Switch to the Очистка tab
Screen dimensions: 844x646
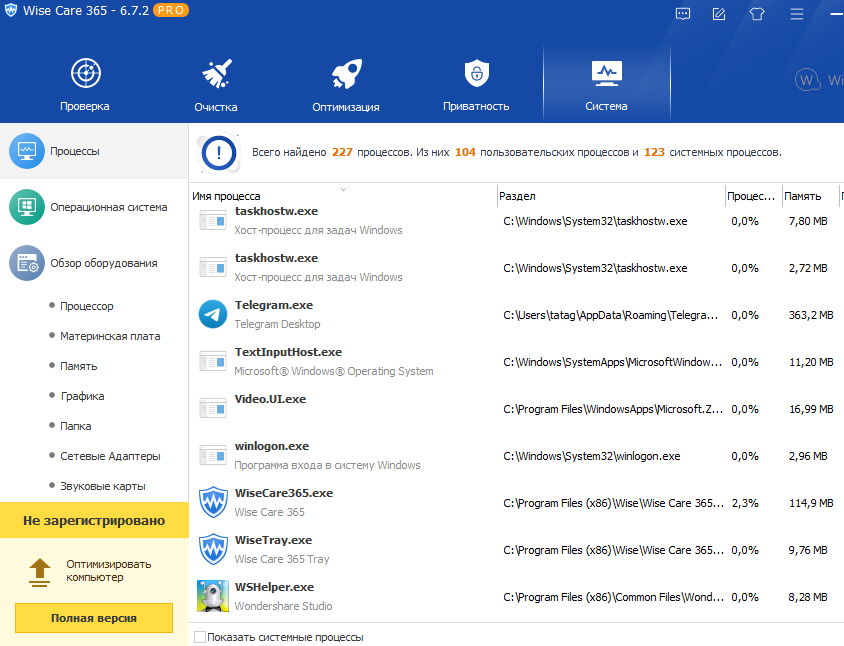[216, 84]
